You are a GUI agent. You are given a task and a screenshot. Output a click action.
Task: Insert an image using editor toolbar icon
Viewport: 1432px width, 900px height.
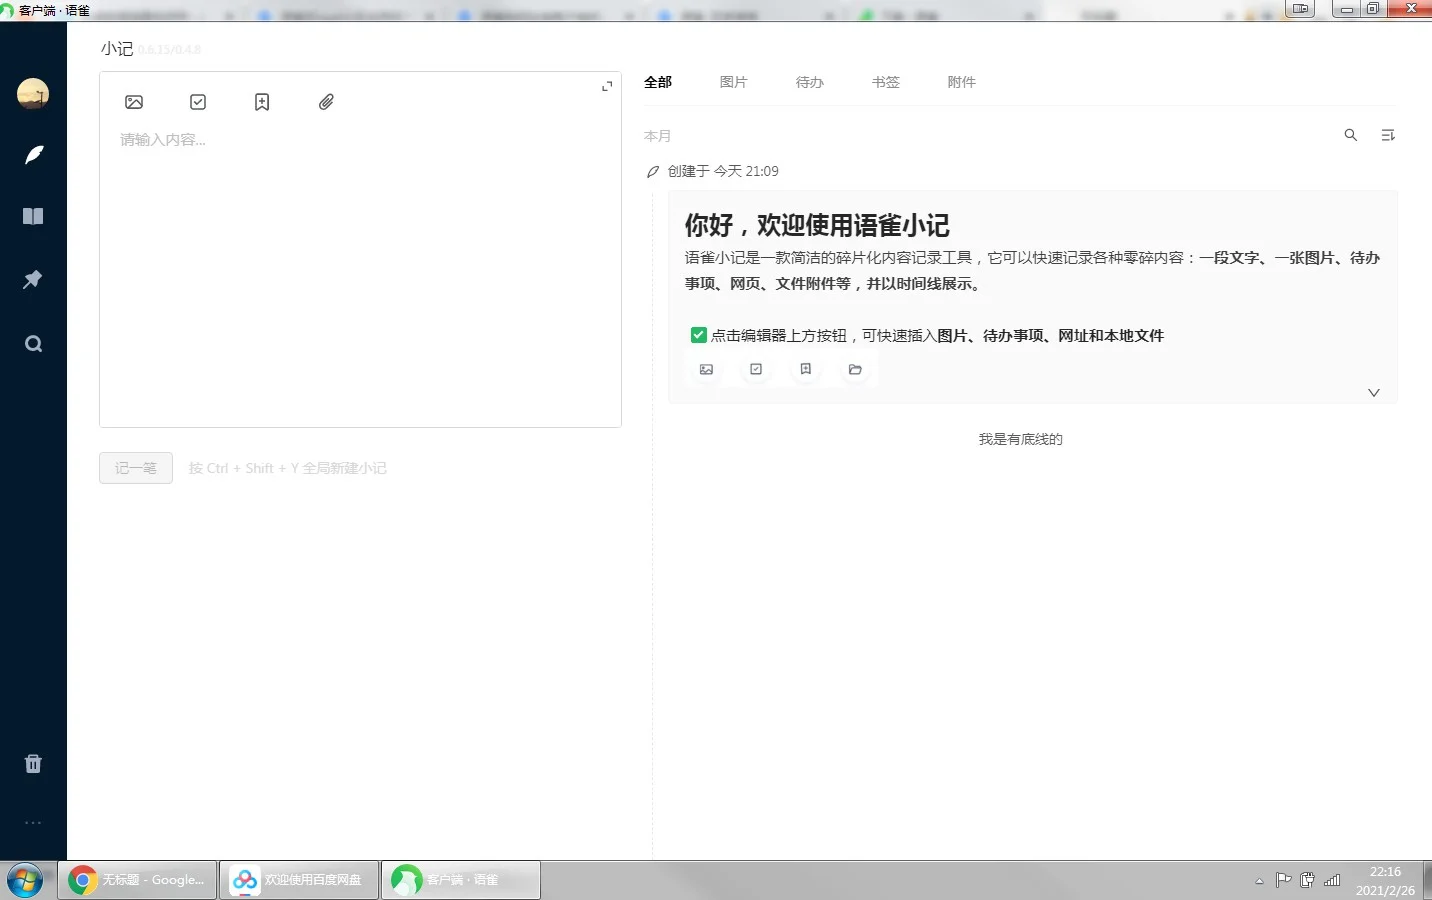[x=134, y=102]
